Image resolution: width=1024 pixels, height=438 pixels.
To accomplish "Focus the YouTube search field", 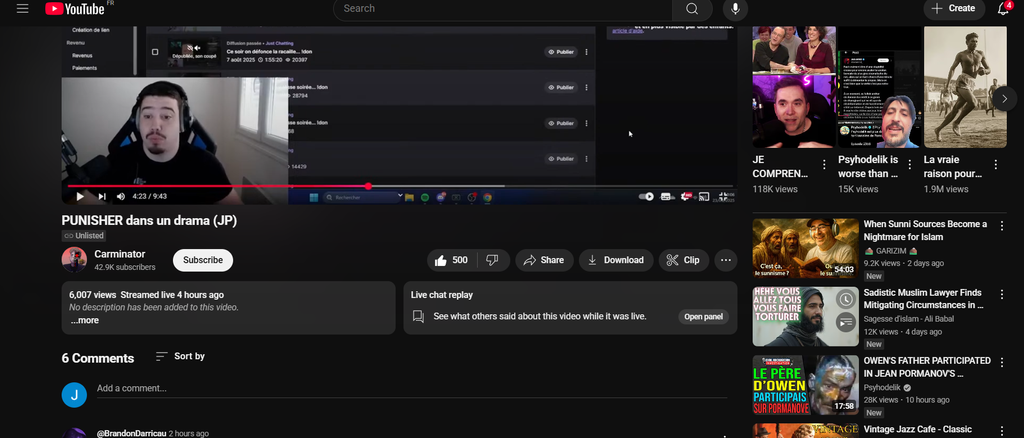I will (x=503, y=8).
